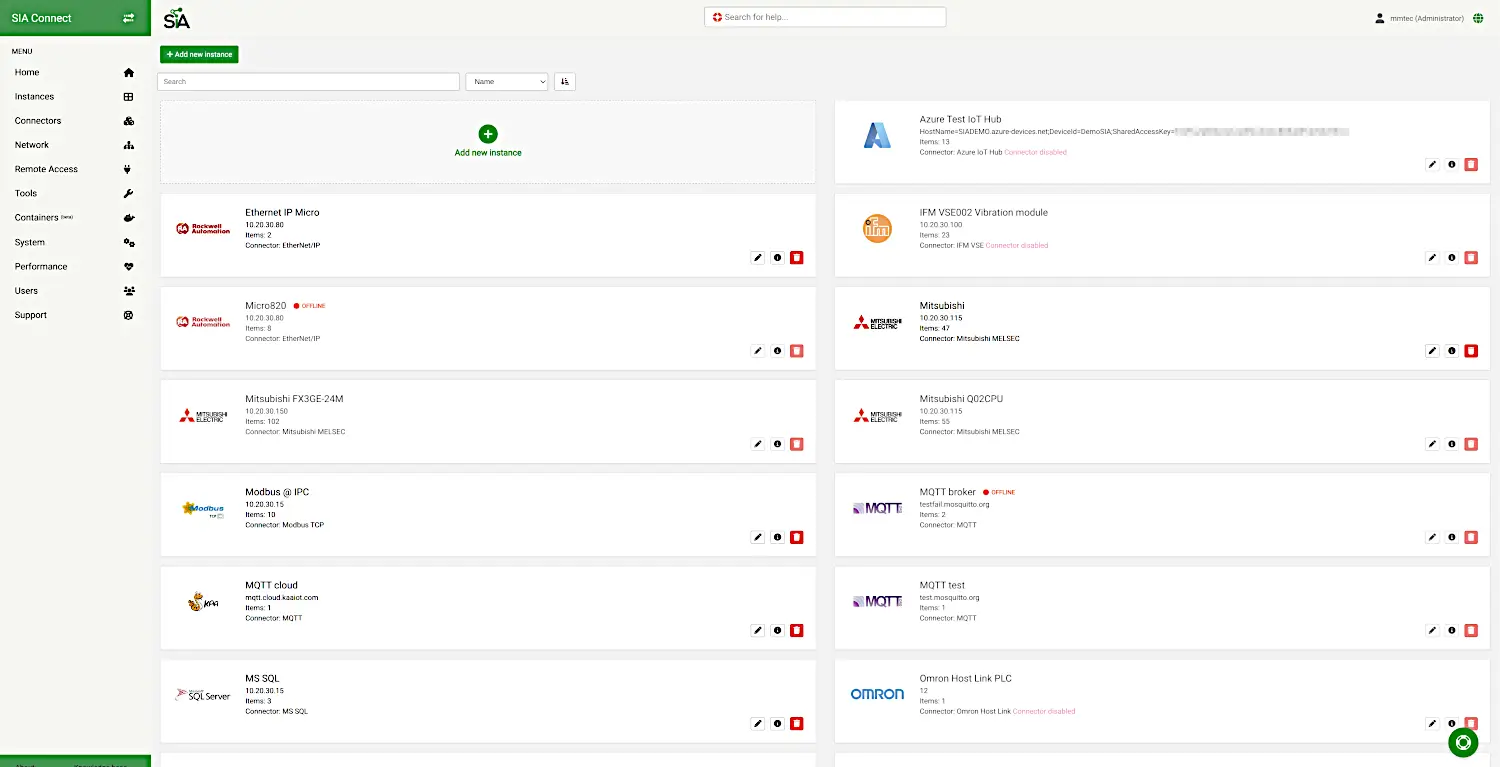Open info for the MQTT broker instance
1500x767 pixels.
point(1451,537)
